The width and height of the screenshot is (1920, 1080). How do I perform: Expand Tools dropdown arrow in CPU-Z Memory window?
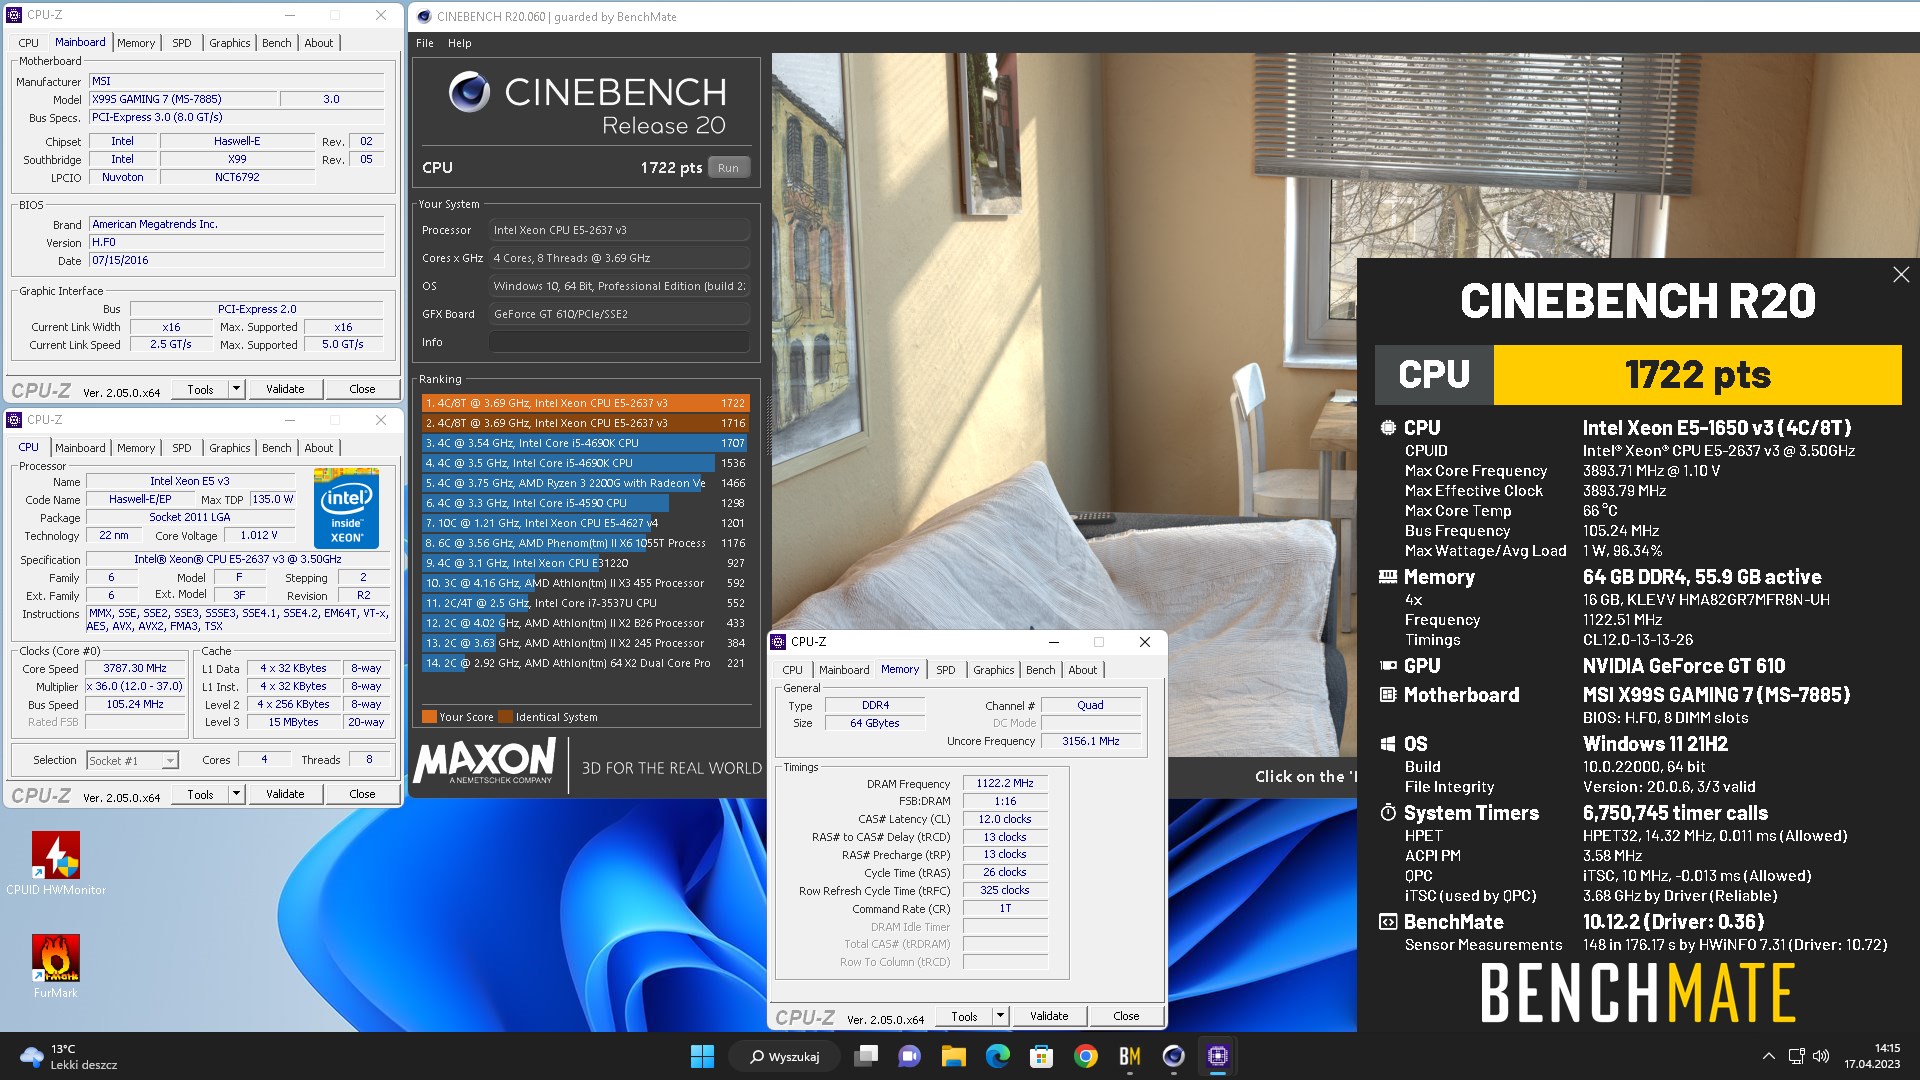pos(1000,1016)
